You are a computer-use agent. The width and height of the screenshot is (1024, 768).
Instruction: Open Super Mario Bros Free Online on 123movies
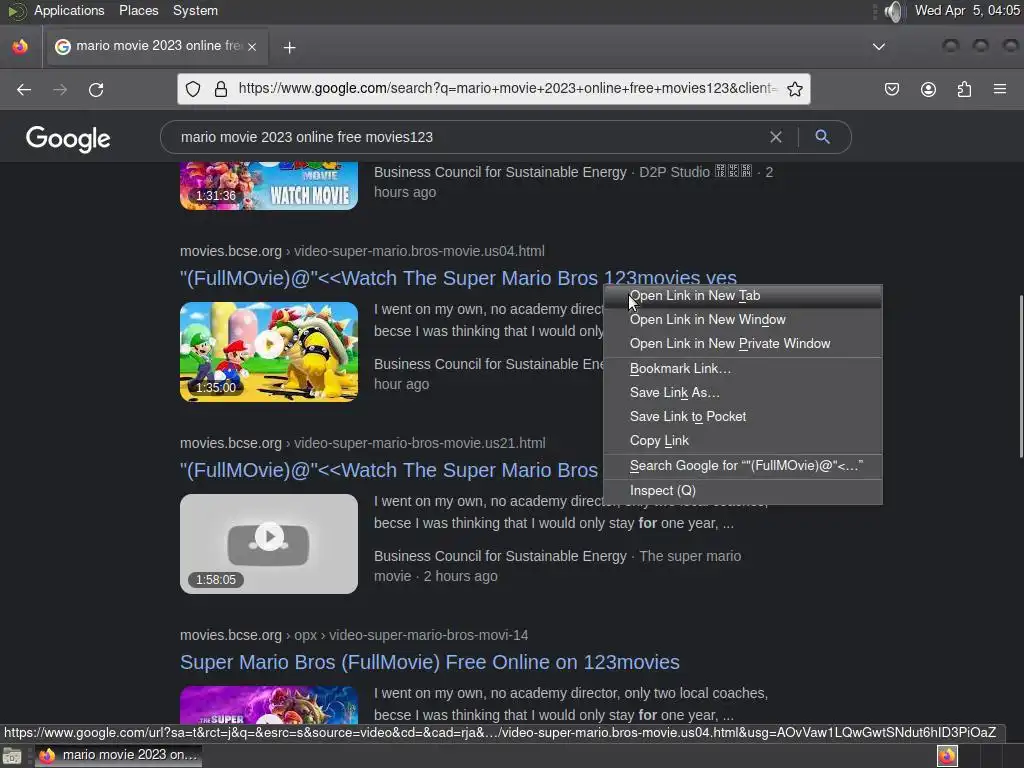point(430,662)
